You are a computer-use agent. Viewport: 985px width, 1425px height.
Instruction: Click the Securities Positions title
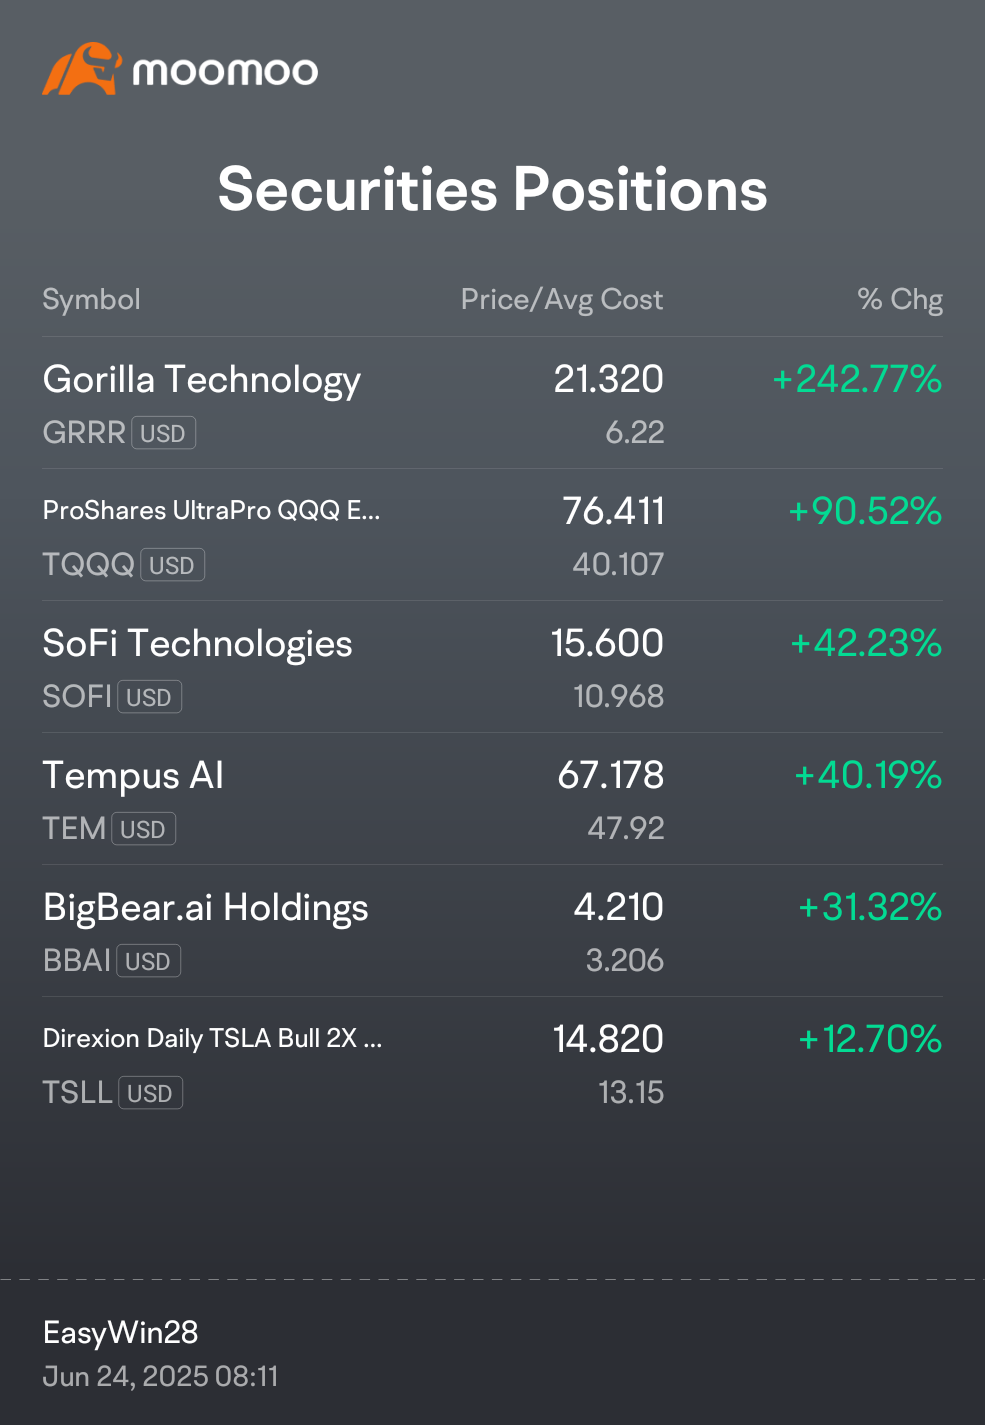pos(492,189)
